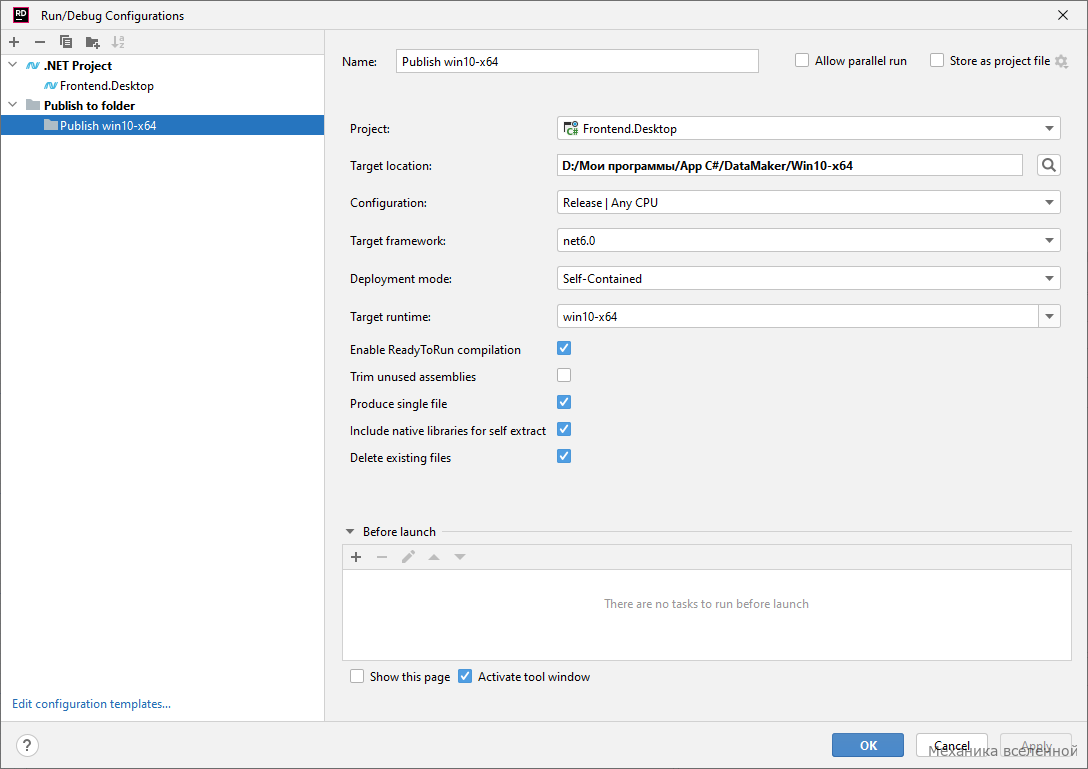Open the Target framework dropdown net6.0
This screenshot has height=769, width=1088.
tap(808, 241)
